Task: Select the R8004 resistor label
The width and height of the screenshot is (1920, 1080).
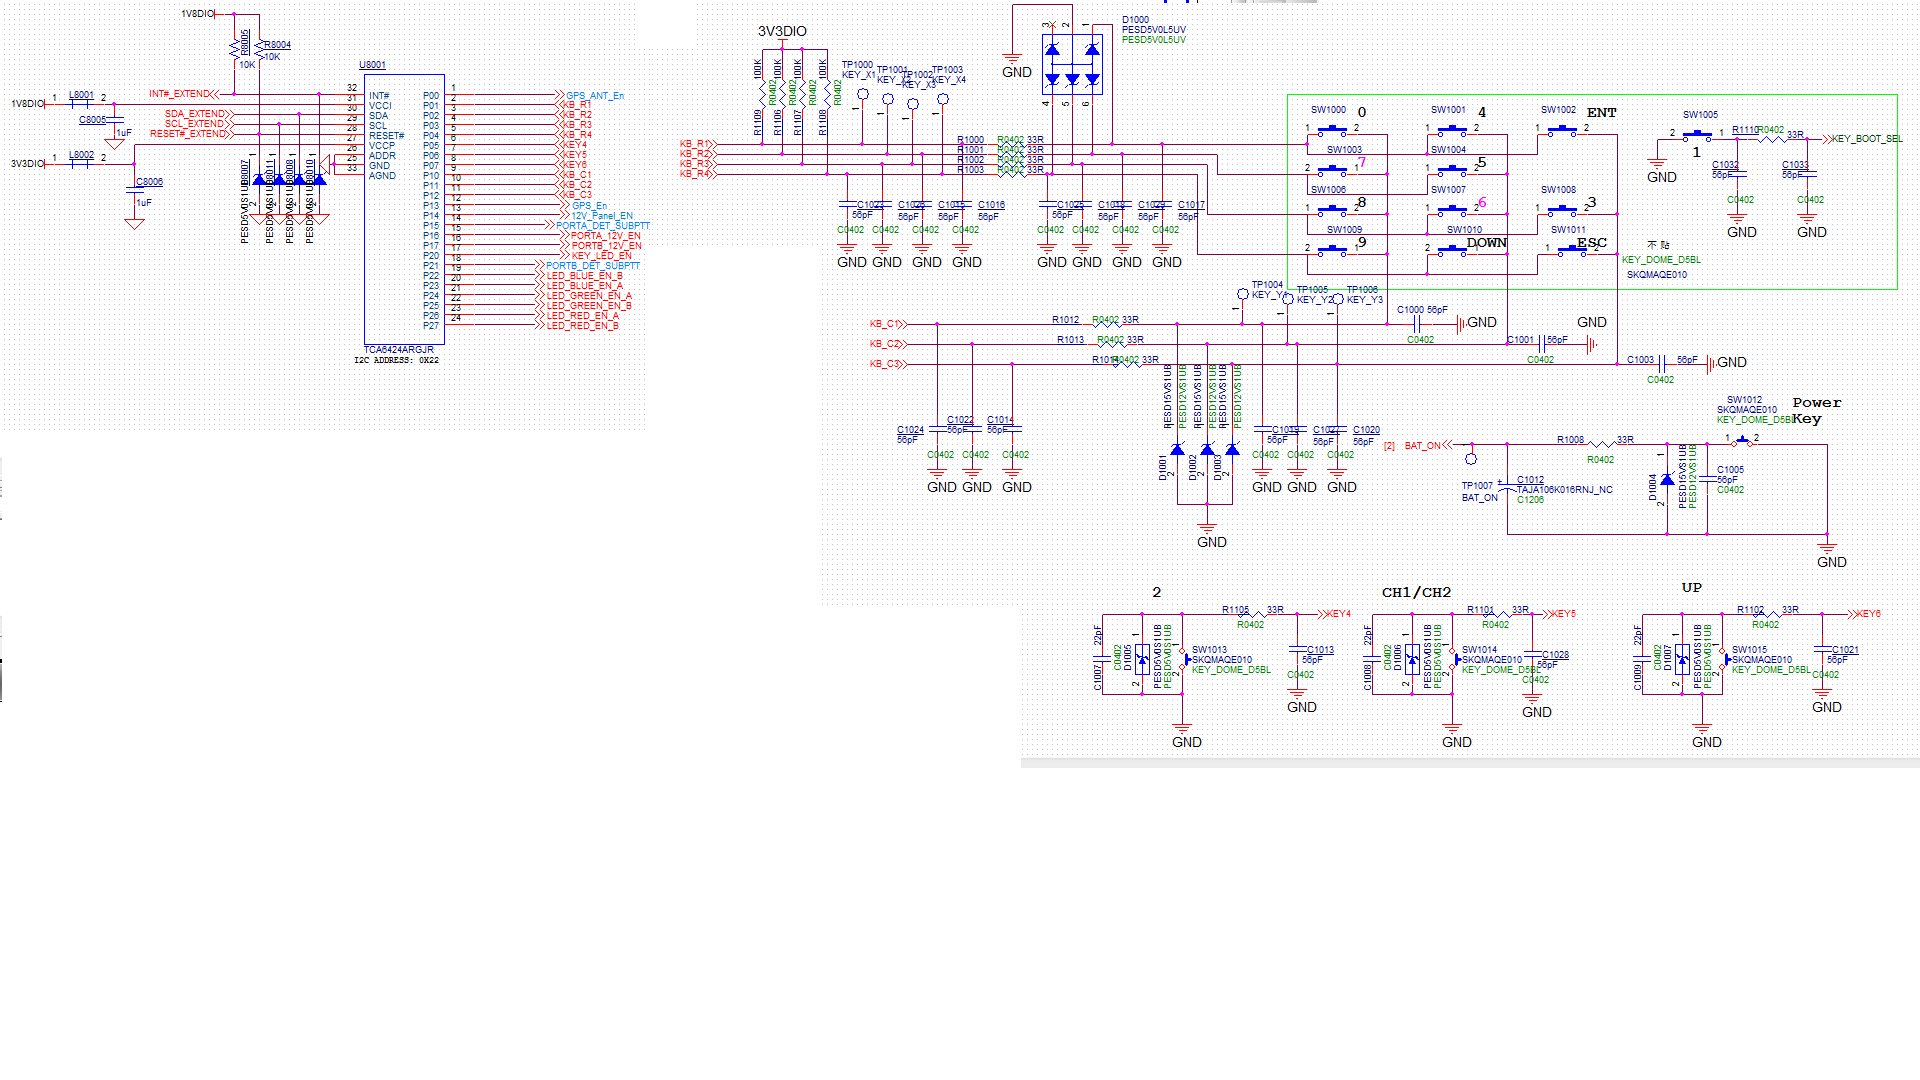Action: pyautogui.click(x=277, y=45)
